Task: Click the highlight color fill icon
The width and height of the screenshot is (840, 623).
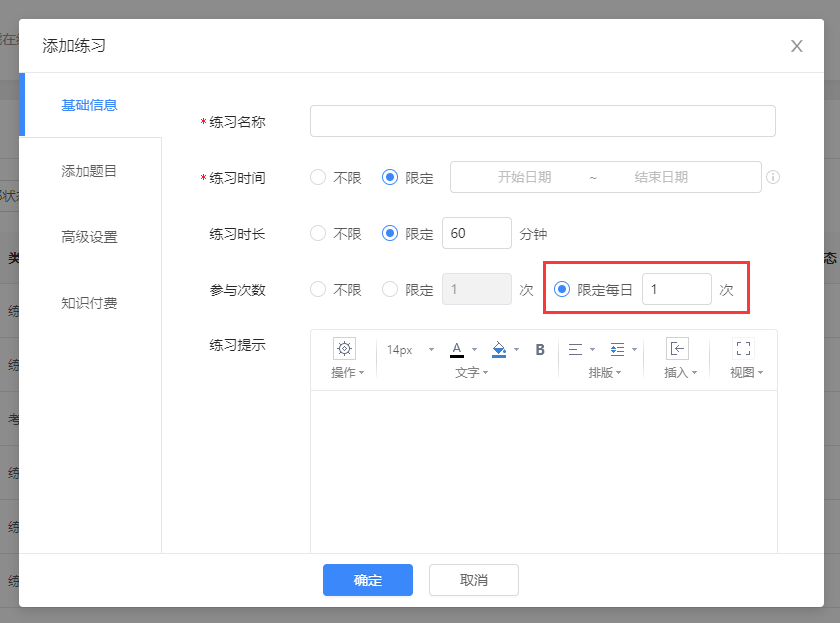Action: [500, 347]
